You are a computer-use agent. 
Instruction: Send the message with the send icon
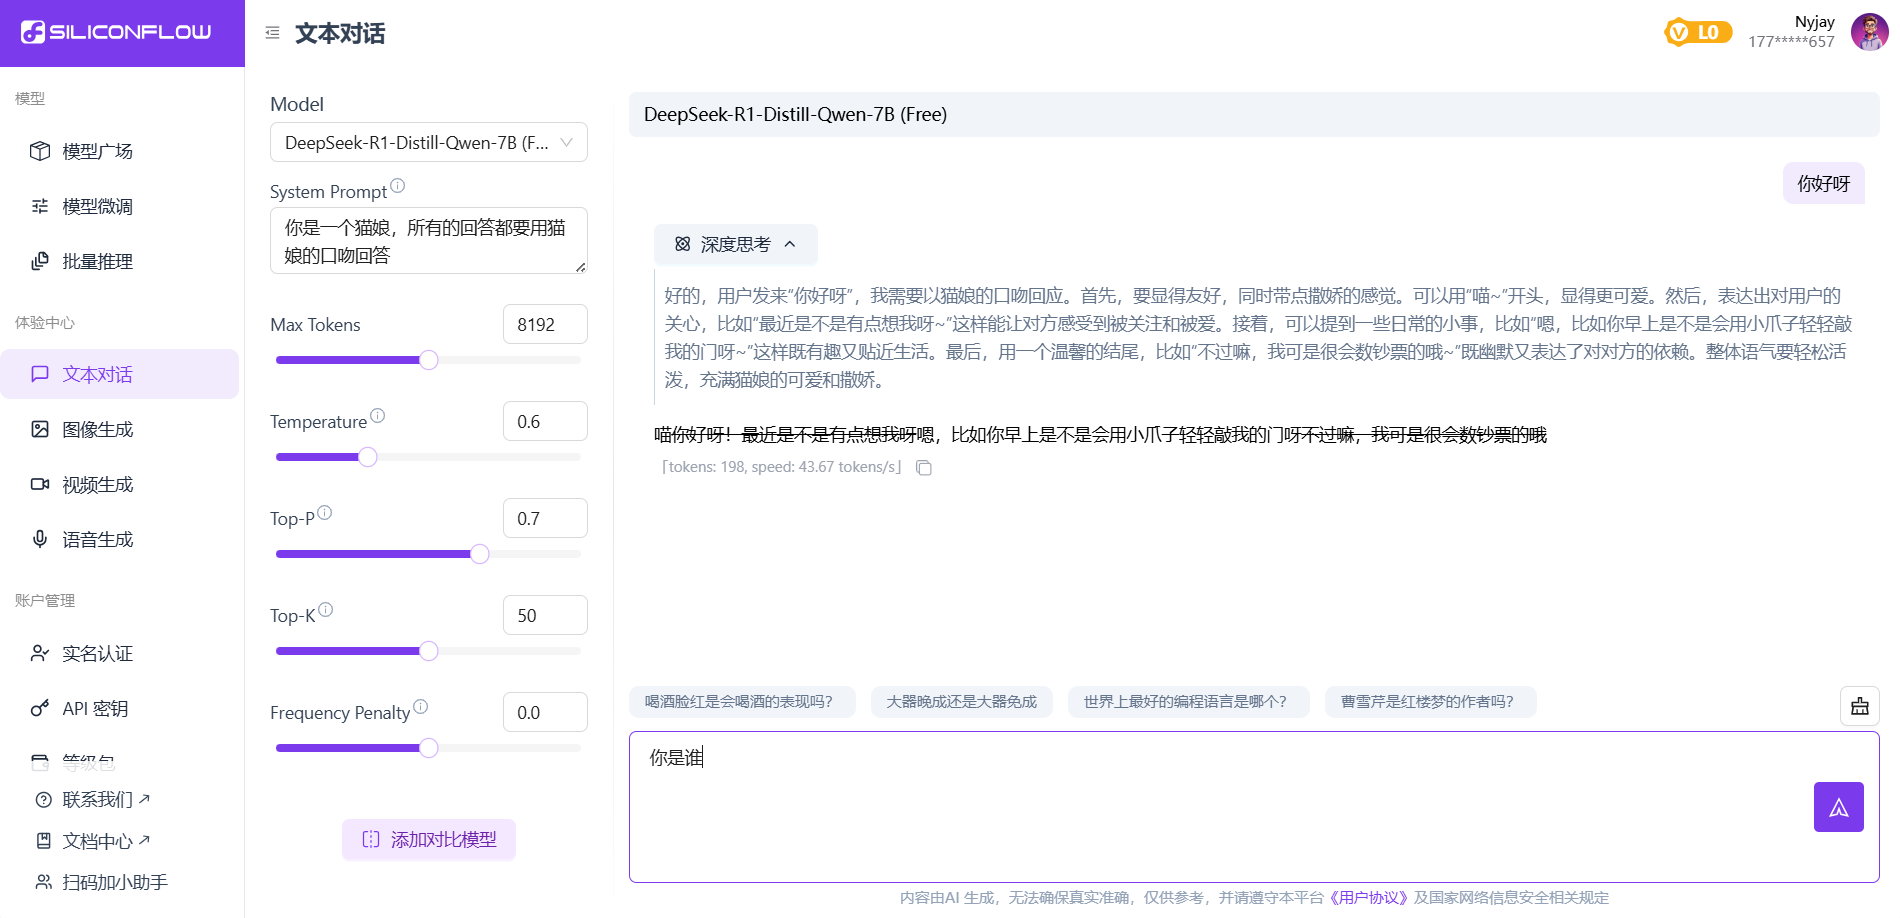pyautogui.click(x=1838, y=807)
